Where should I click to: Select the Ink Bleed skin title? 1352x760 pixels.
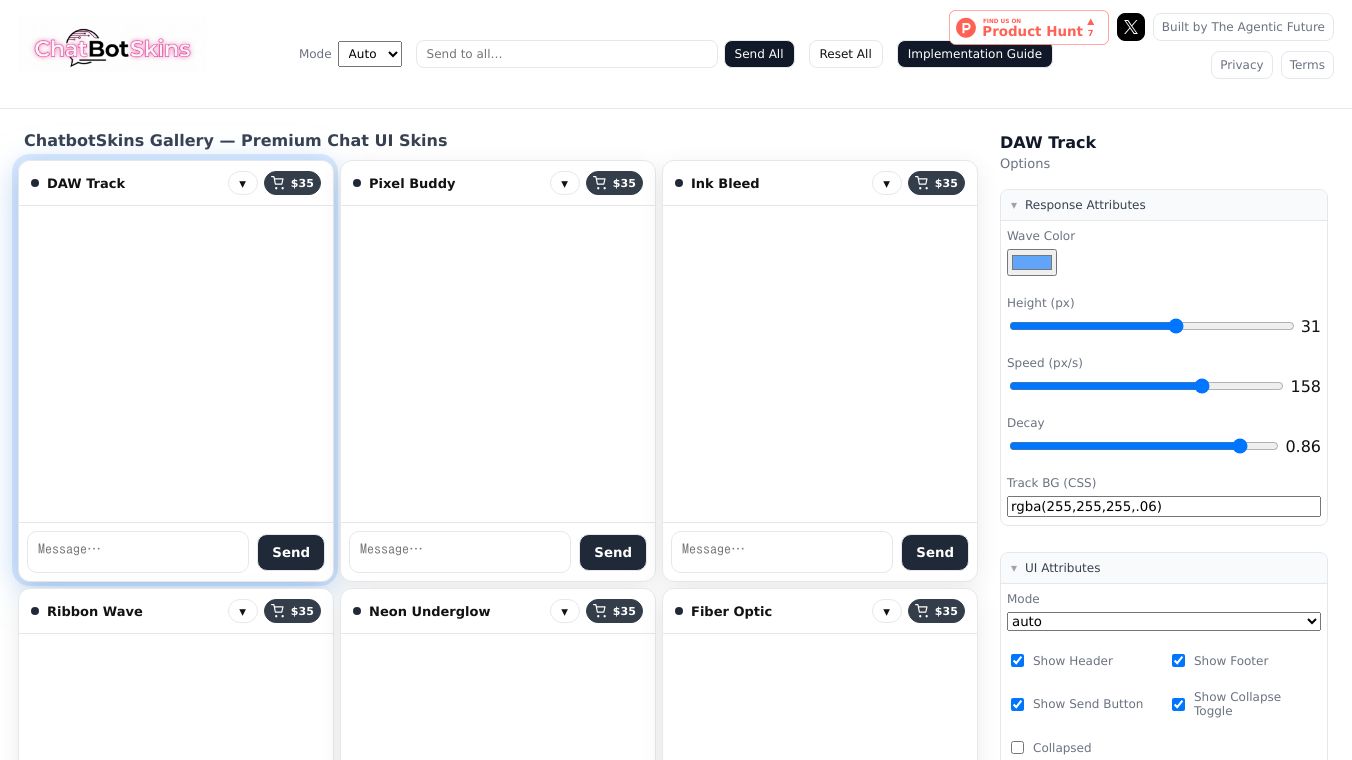(x=725, y=183)
